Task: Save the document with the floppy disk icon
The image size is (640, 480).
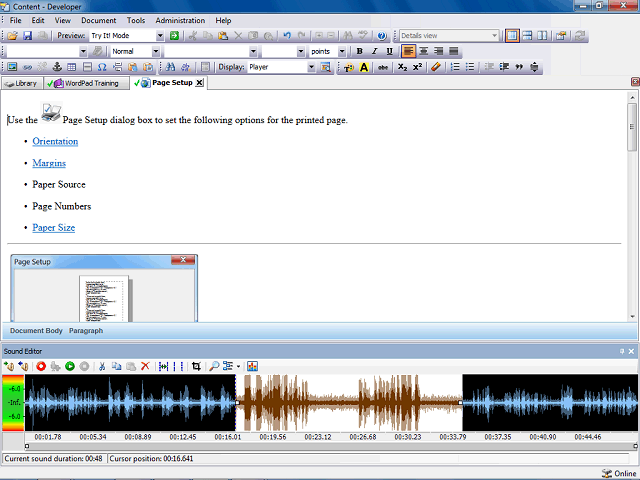Action: tap(27, 36)
